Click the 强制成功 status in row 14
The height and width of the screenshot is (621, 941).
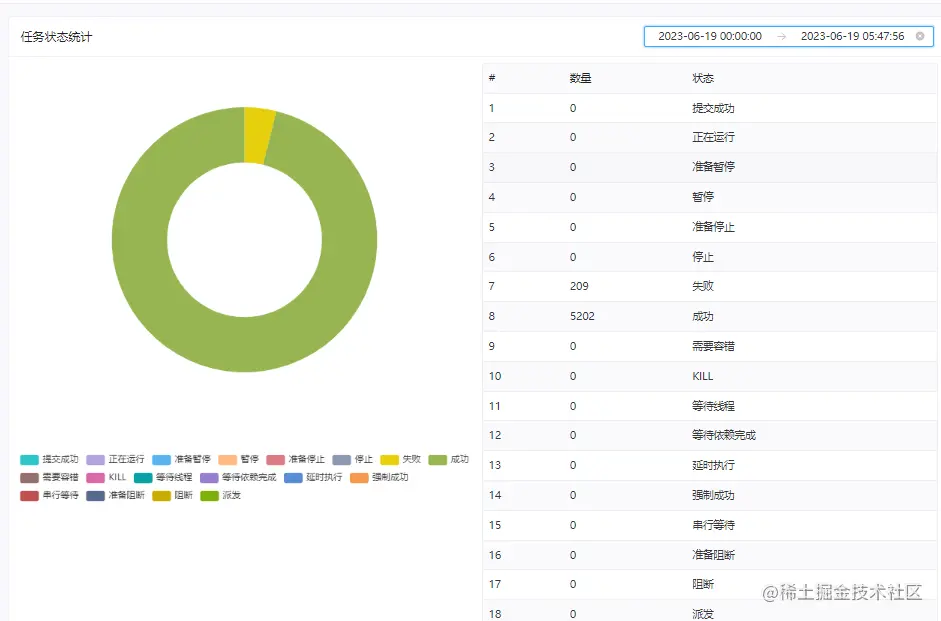tap(713, 495)
